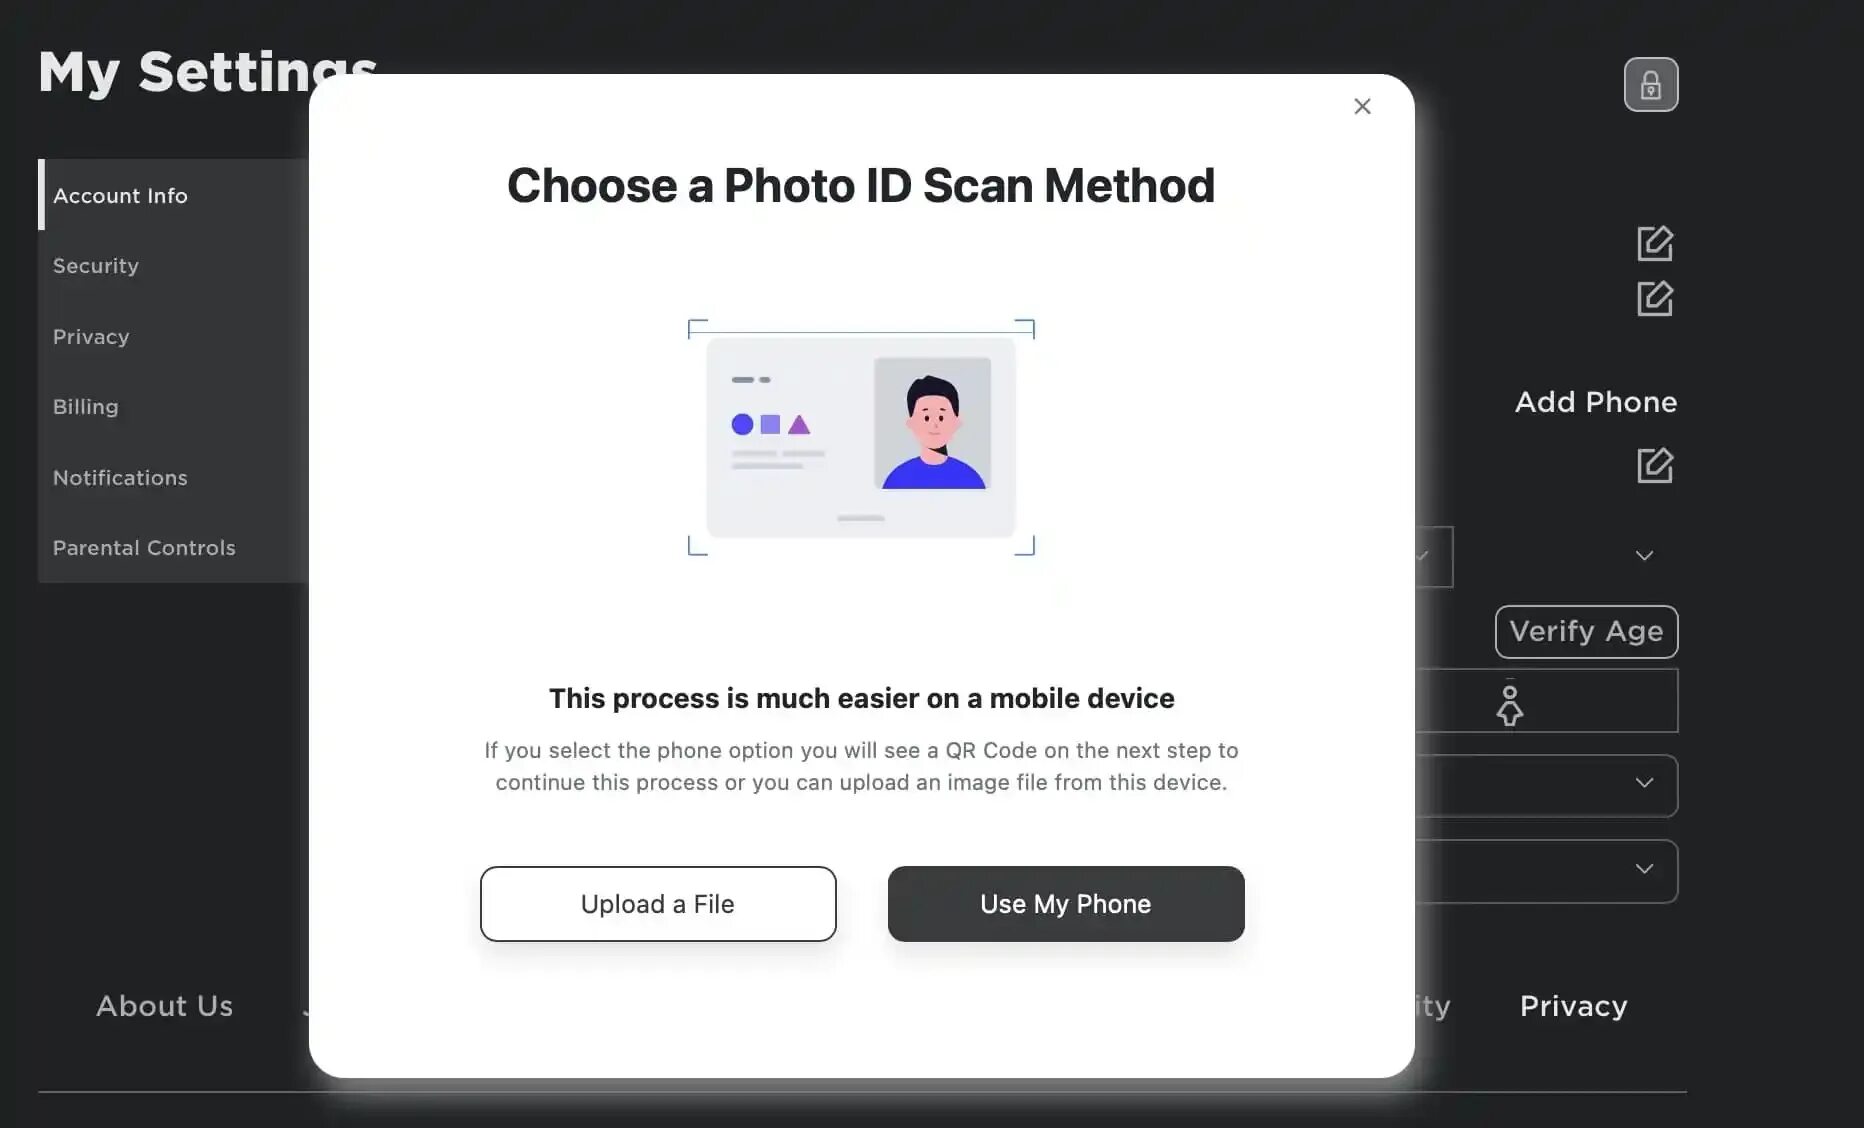1864x1128 pixels.
Task: Click the ID card illustration
Action: [x=861, y=437]
